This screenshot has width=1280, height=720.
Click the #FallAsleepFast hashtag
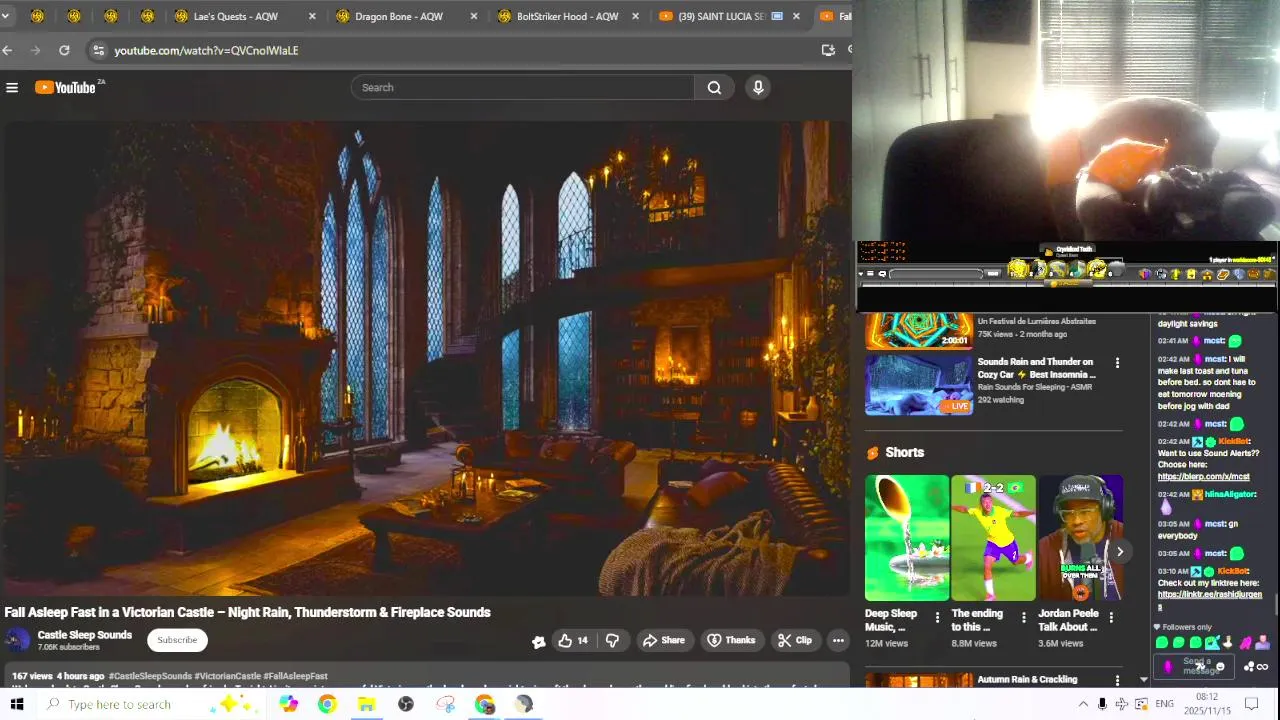click(295, 677)
